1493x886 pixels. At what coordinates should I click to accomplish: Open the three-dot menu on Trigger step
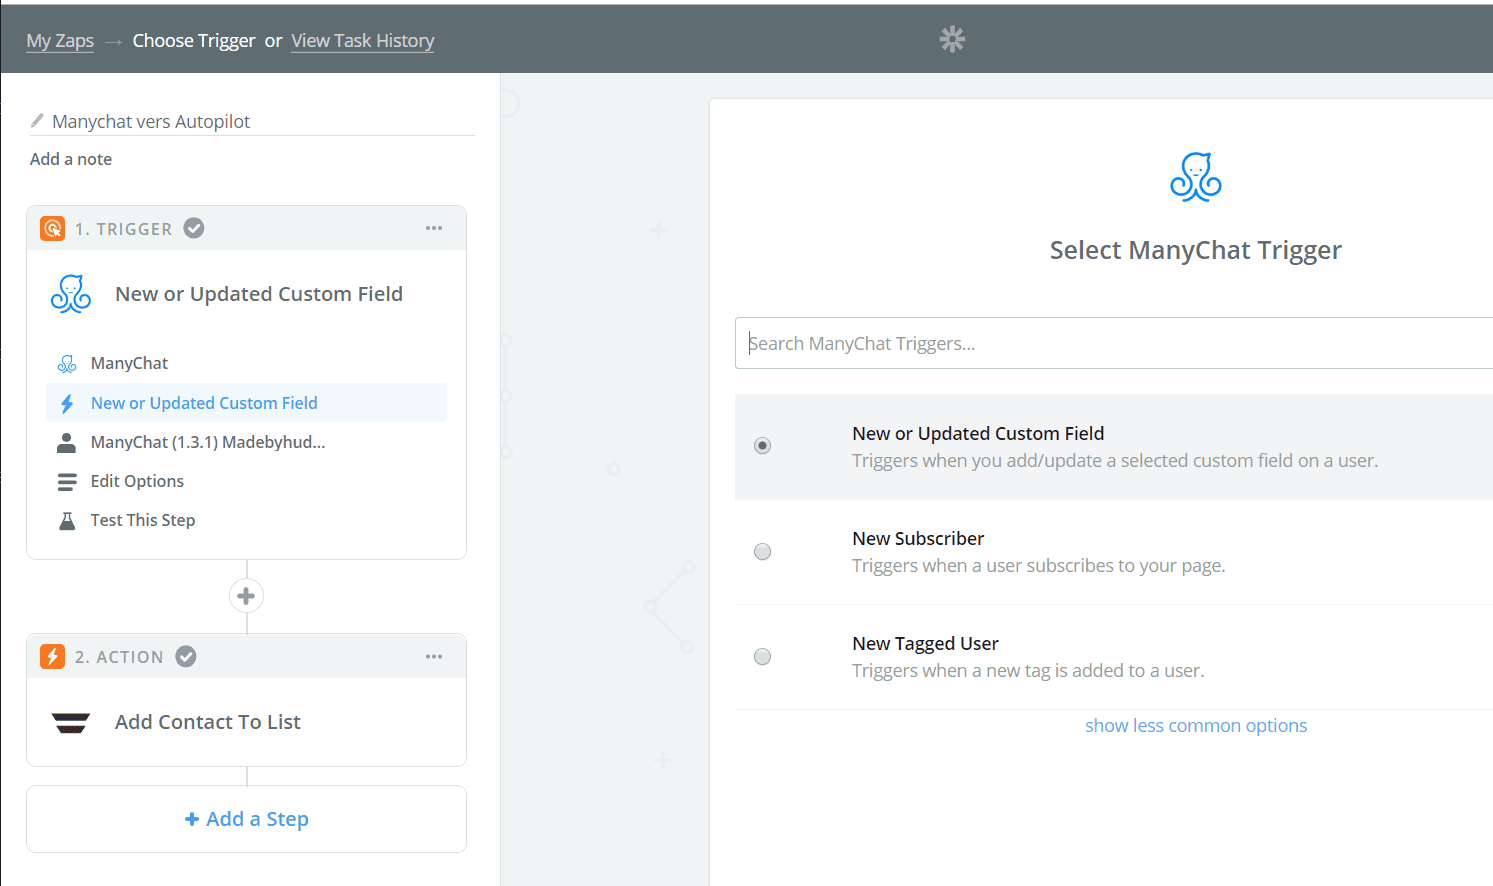434,228
